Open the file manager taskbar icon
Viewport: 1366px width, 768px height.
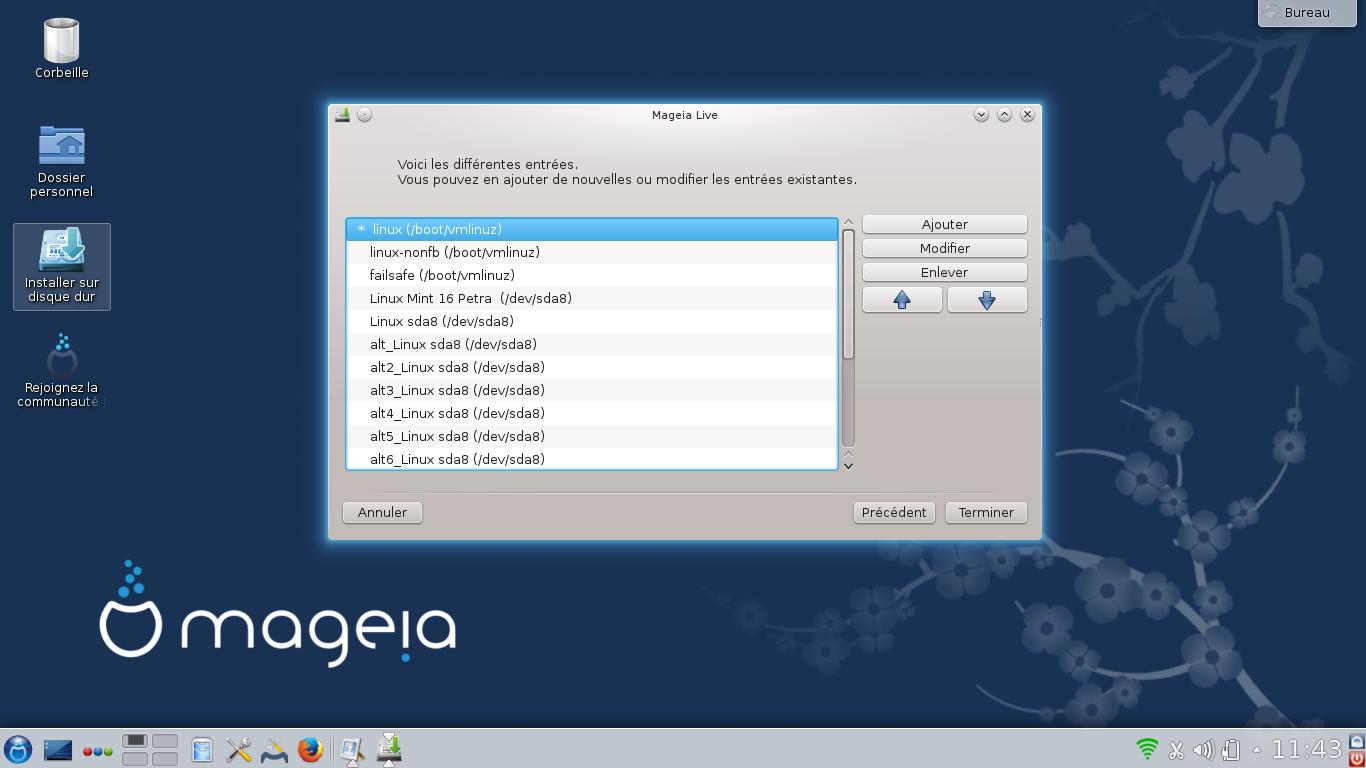(x=202, y=750)
